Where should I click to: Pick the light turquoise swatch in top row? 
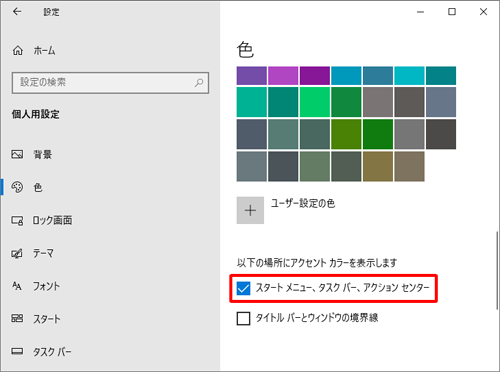pyautogui.click(x=409, y=76)
